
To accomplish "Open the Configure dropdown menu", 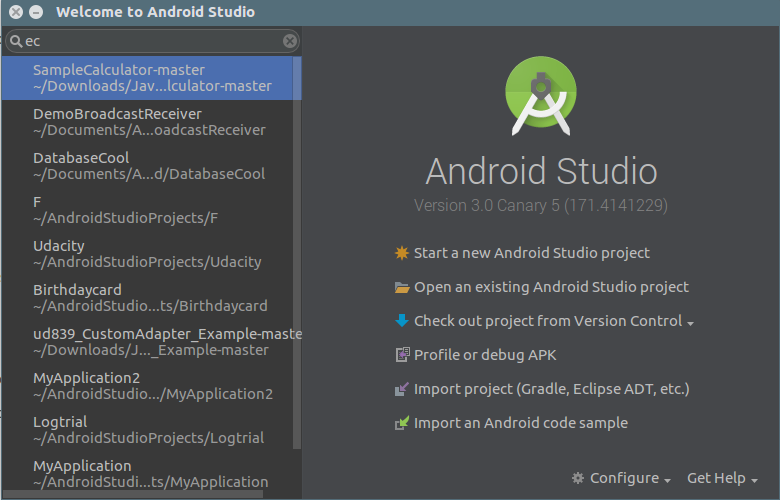I will tap(630, 478).
